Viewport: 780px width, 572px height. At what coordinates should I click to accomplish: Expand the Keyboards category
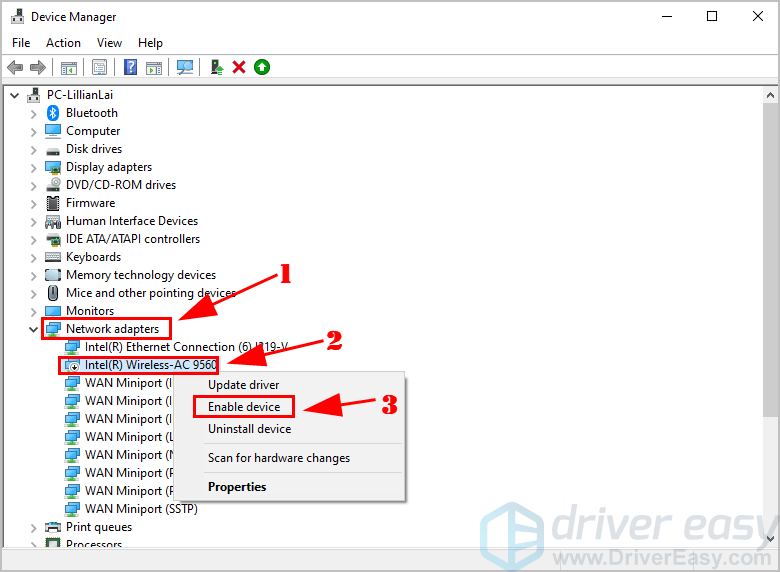(x=33, y=258)
